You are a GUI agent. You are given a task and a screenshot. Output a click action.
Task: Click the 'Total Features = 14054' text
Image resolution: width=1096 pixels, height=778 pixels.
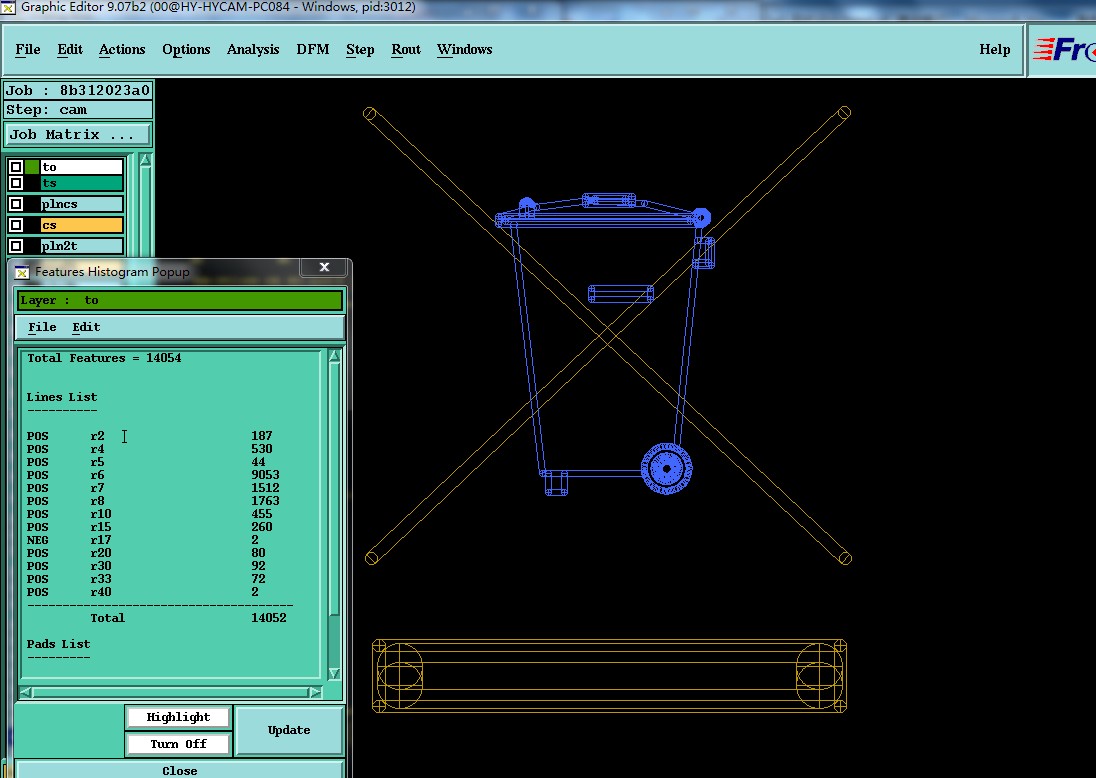point(104,358)
